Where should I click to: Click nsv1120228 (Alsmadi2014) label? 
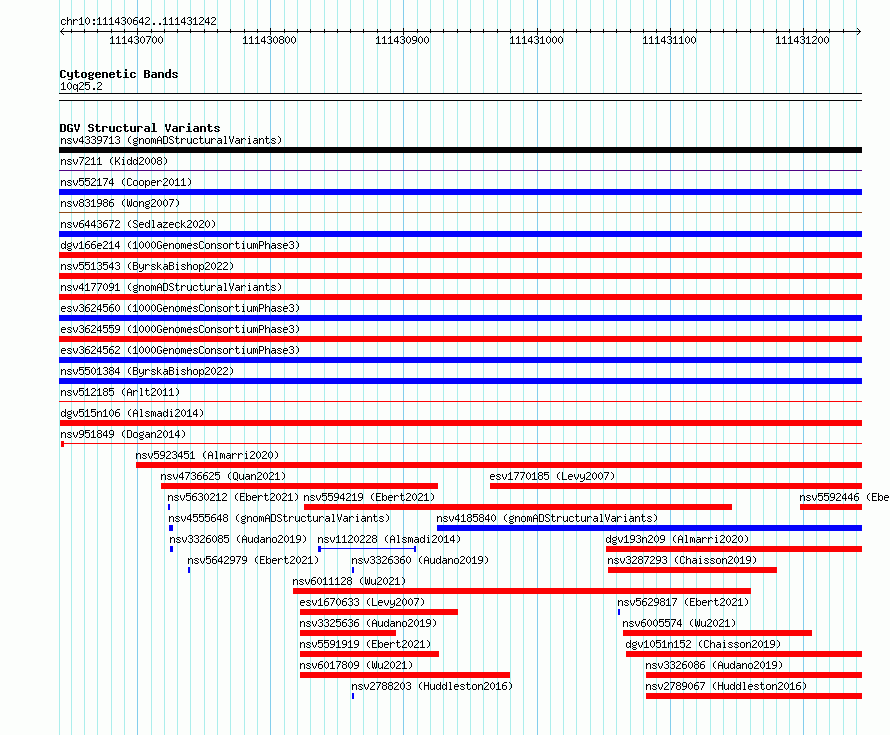tap(389, 539)
